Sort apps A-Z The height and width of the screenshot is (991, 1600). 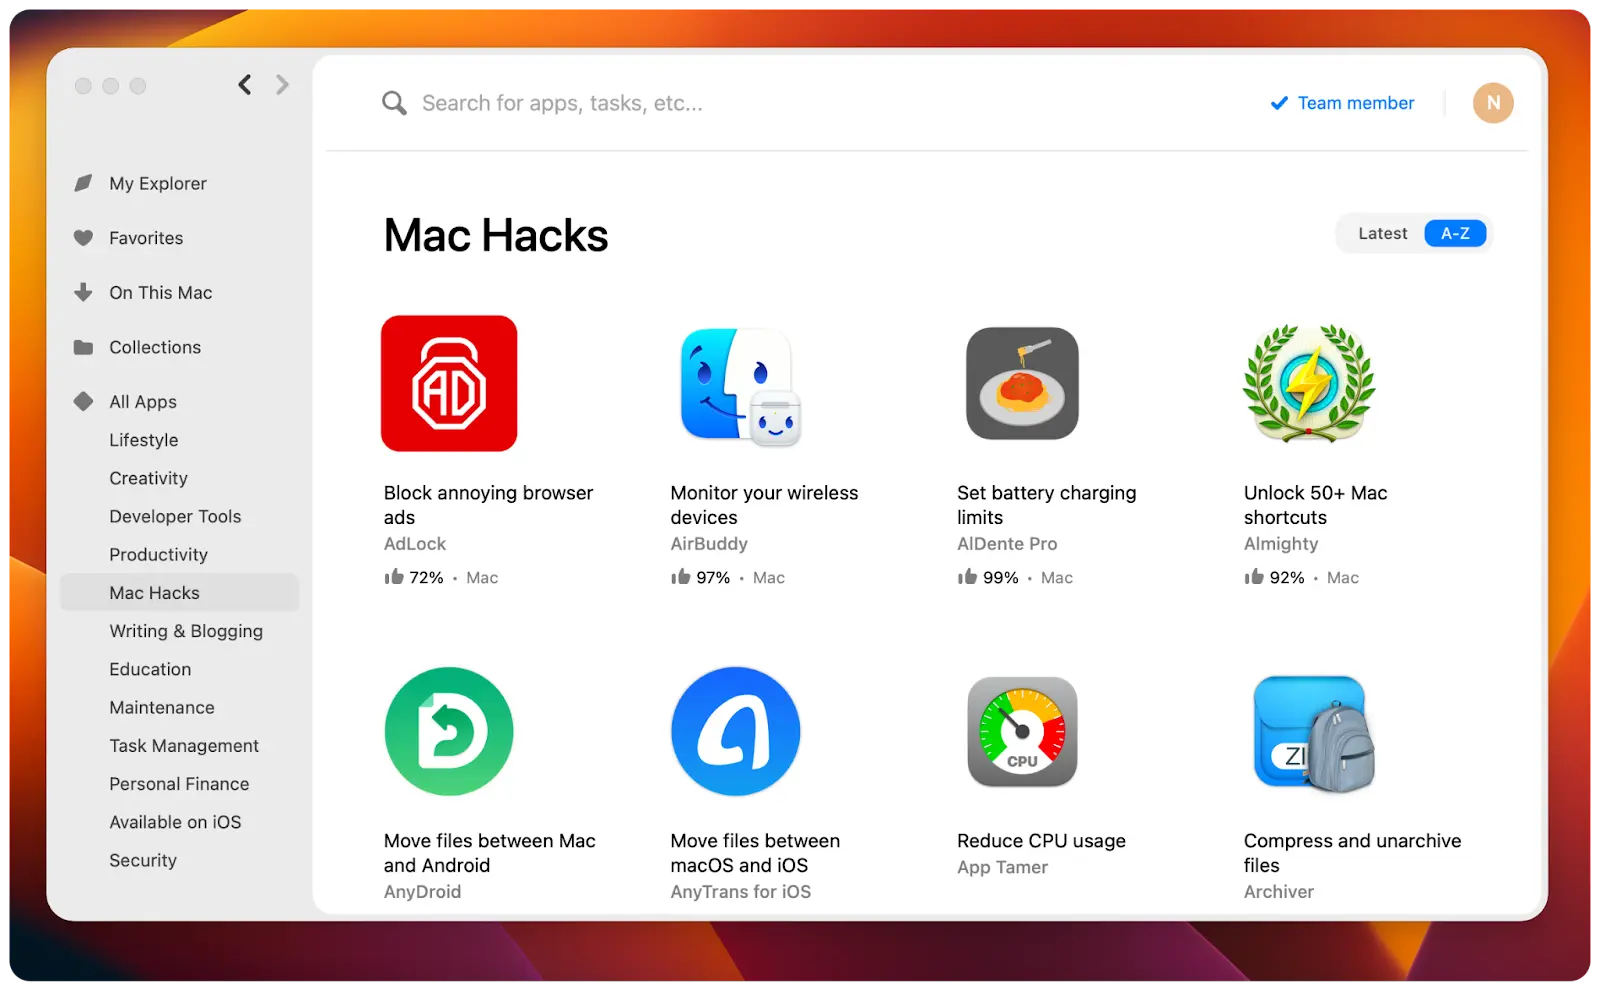tap(1455, 233)
